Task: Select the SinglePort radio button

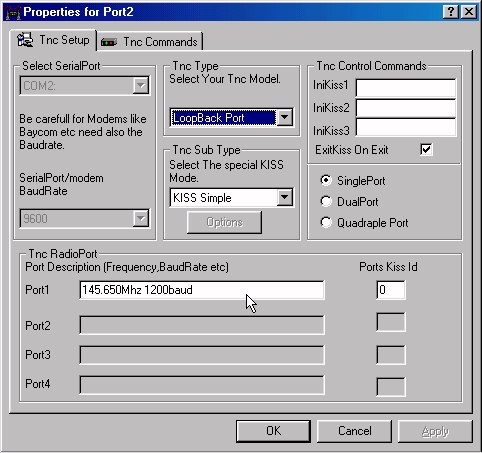Action: tap(326, 180)
